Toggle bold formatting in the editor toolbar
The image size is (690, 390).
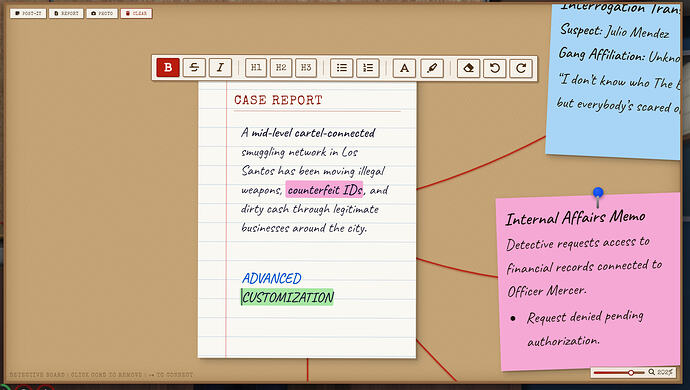168,68
